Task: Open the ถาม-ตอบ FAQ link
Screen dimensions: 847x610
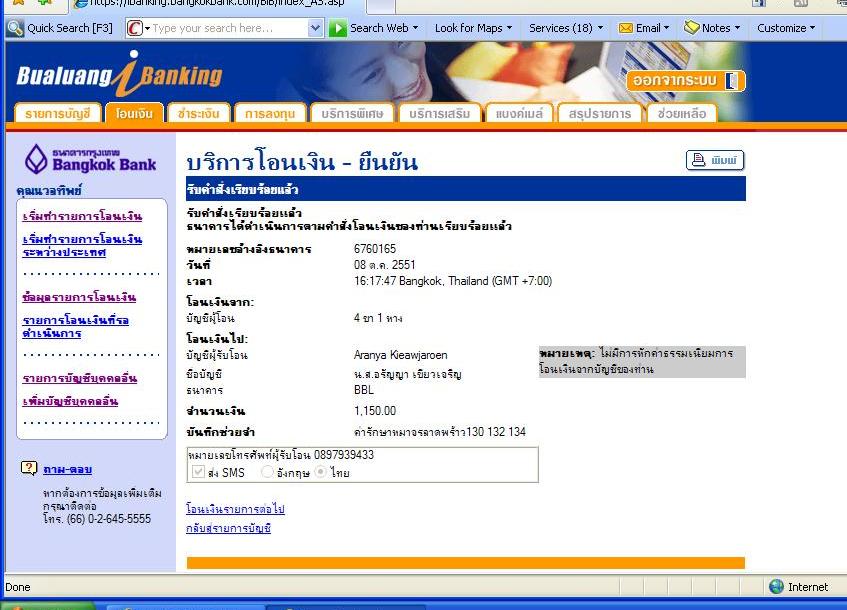Action: [x=68, y=469]
